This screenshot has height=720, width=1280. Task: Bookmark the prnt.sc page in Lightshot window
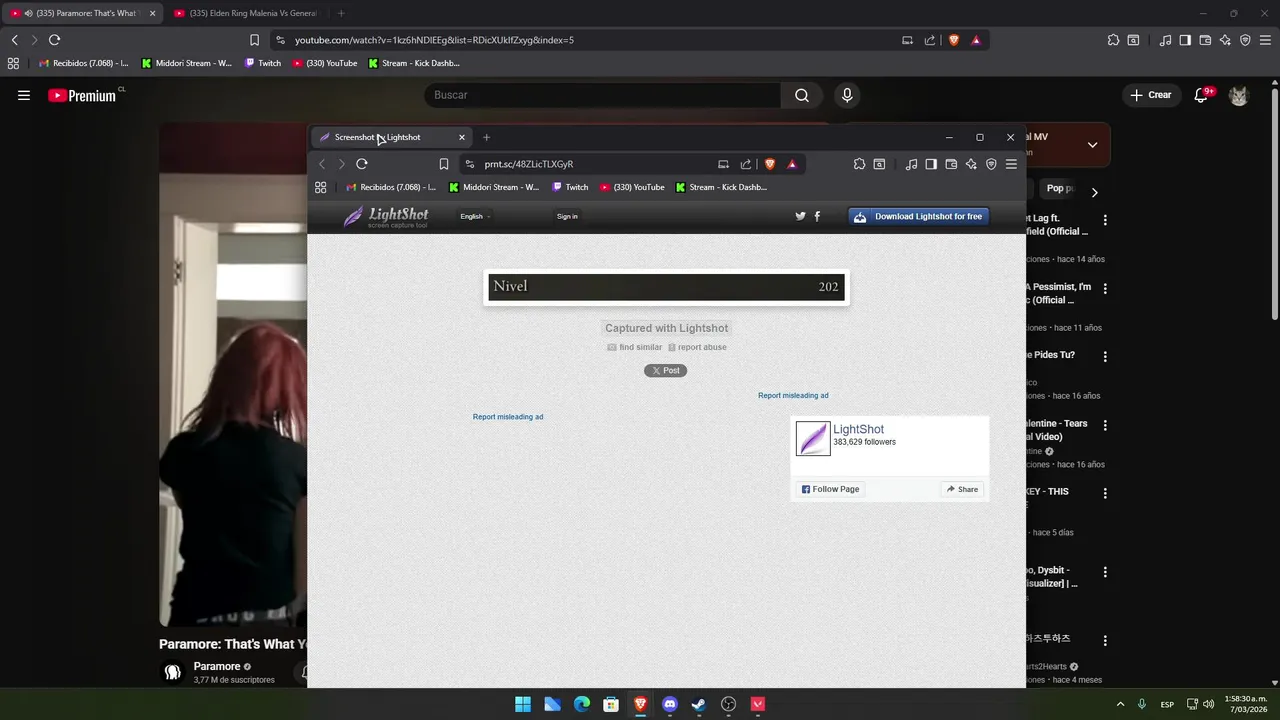444,164
